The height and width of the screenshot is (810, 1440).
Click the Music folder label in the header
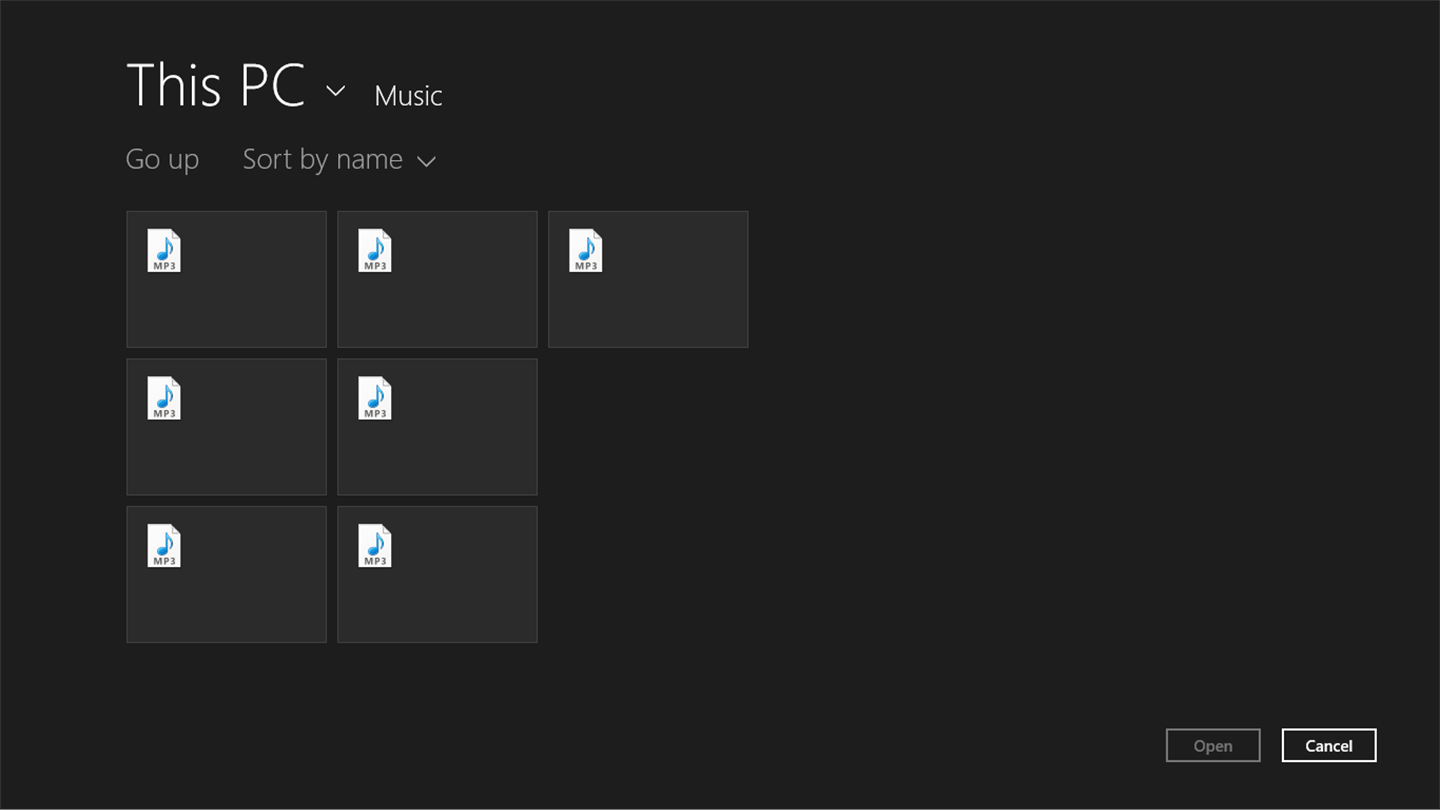[408, 96]
